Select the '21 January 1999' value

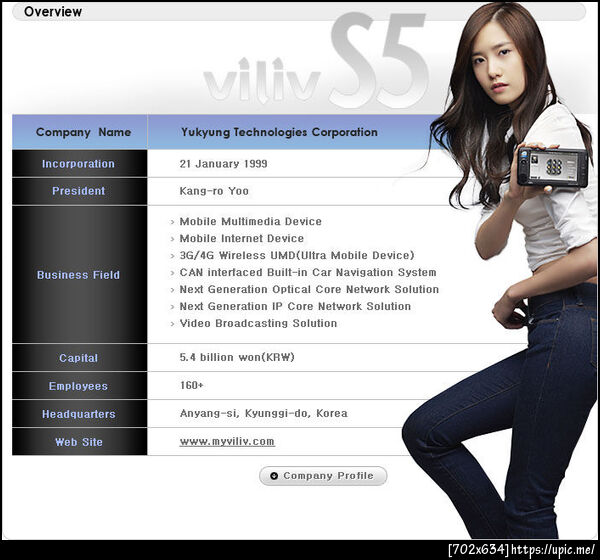point(223,164)
